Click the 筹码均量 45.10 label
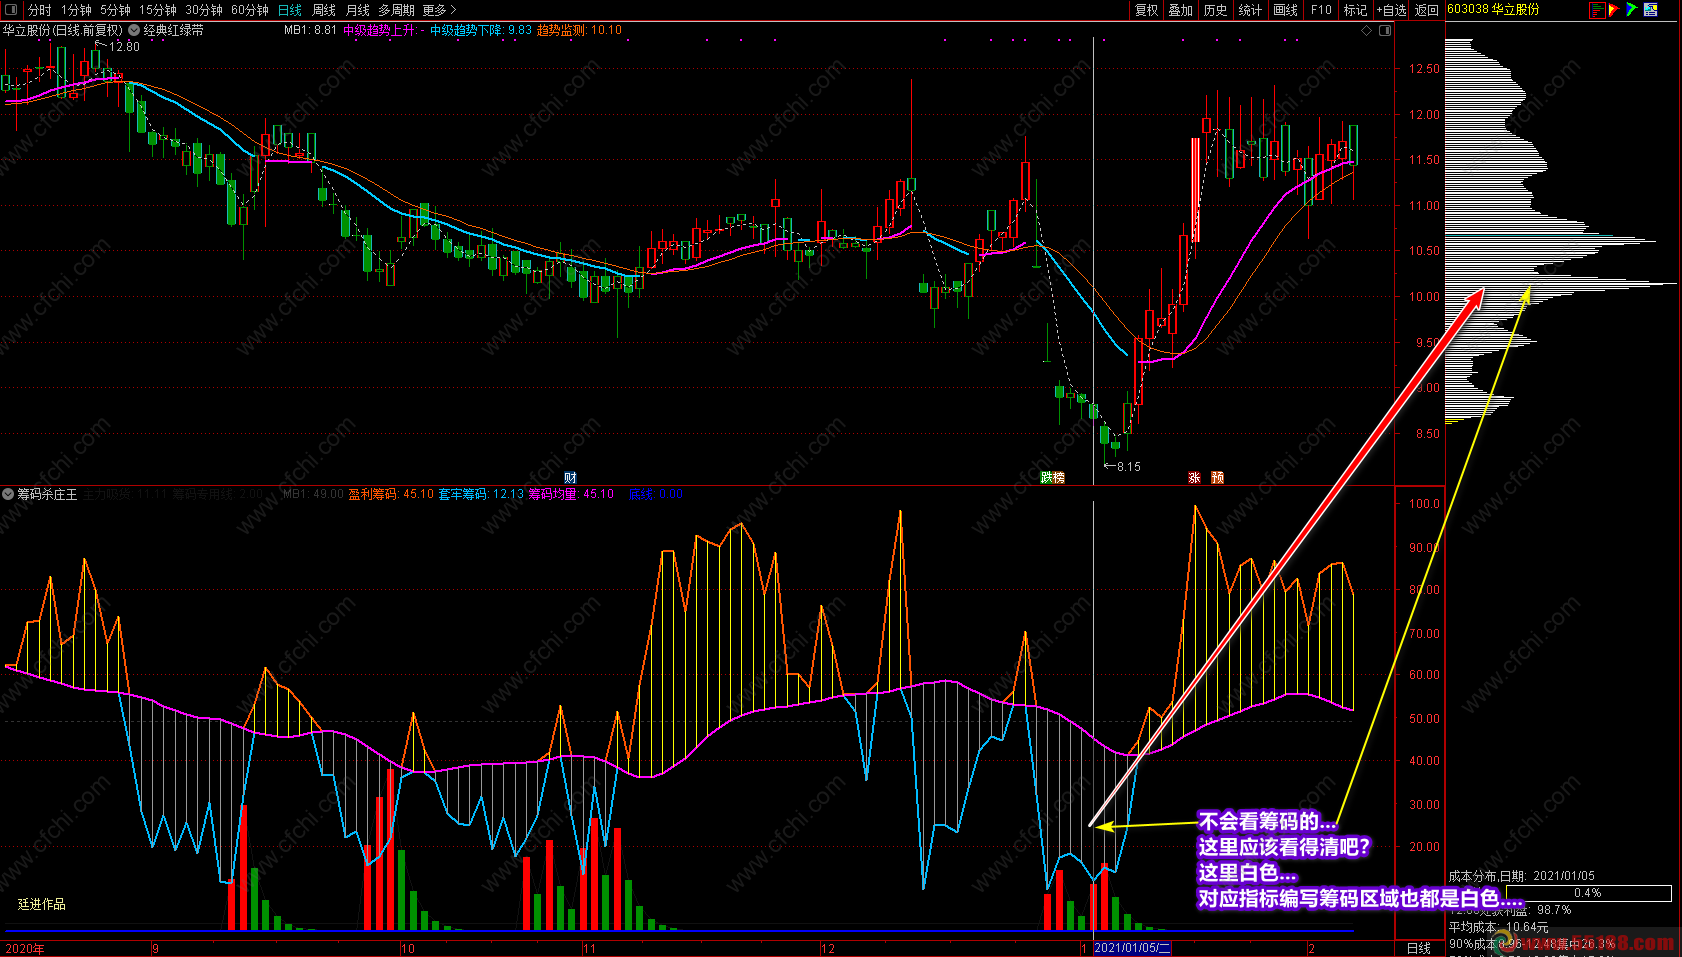 [x=571, y=494]
